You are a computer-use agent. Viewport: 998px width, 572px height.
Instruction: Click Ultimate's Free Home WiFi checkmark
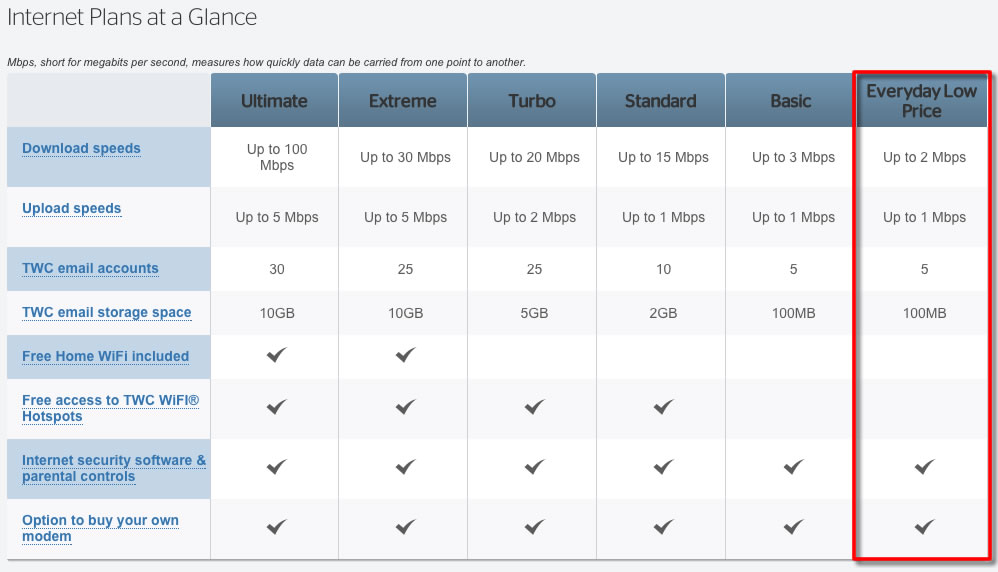pyautogui.click(x=276, y=355)
